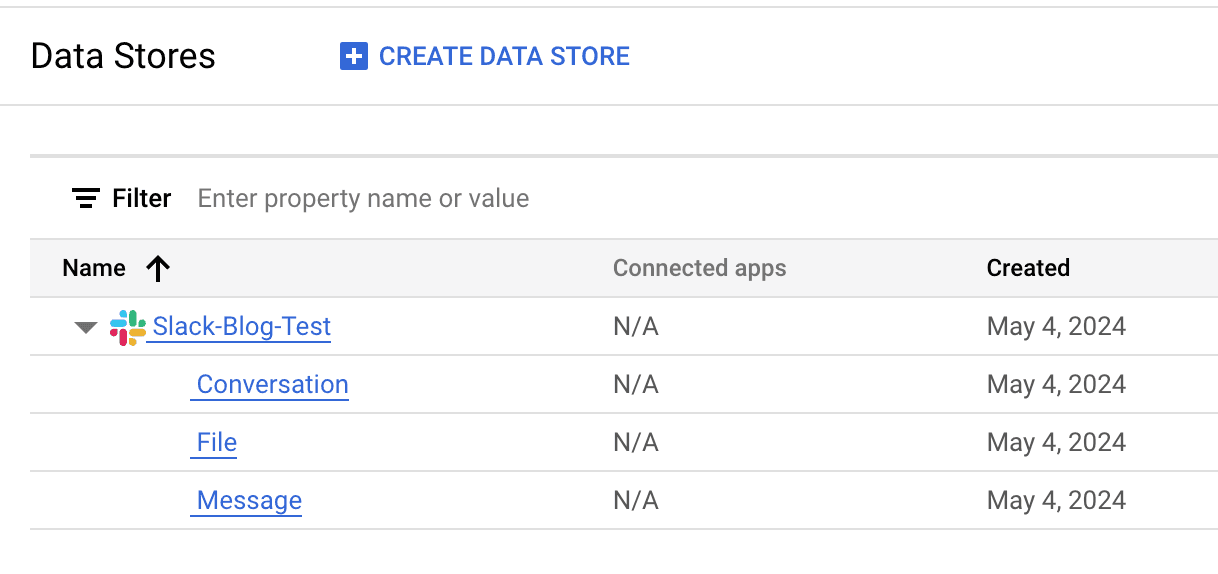Click the Name column header
1218x574 pixels.
coord(94,268)
